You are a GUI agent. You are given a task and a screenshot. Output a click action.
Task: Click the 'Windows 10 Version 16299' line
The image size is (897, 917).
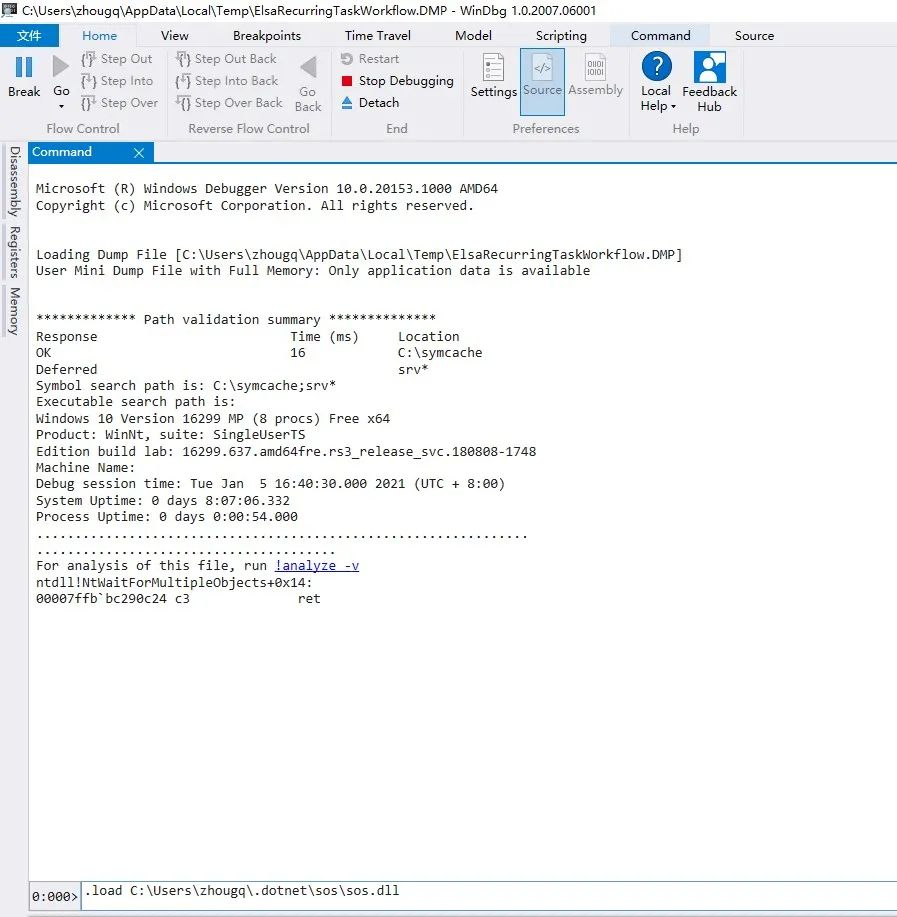point(213,418)
